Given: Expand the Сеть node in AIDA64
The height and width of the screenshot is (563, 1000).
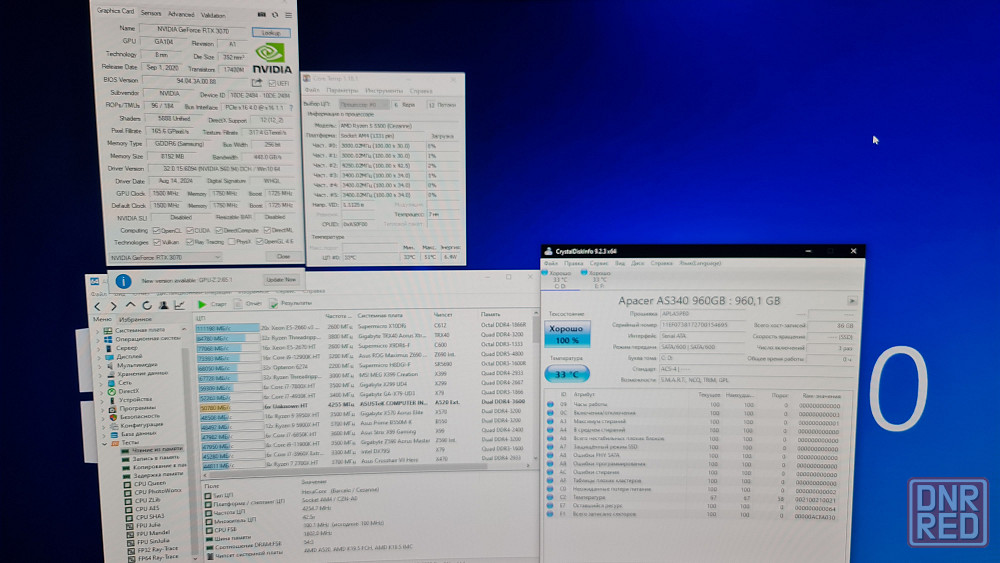Looking at the screenshot, I should tap(101, 383).
